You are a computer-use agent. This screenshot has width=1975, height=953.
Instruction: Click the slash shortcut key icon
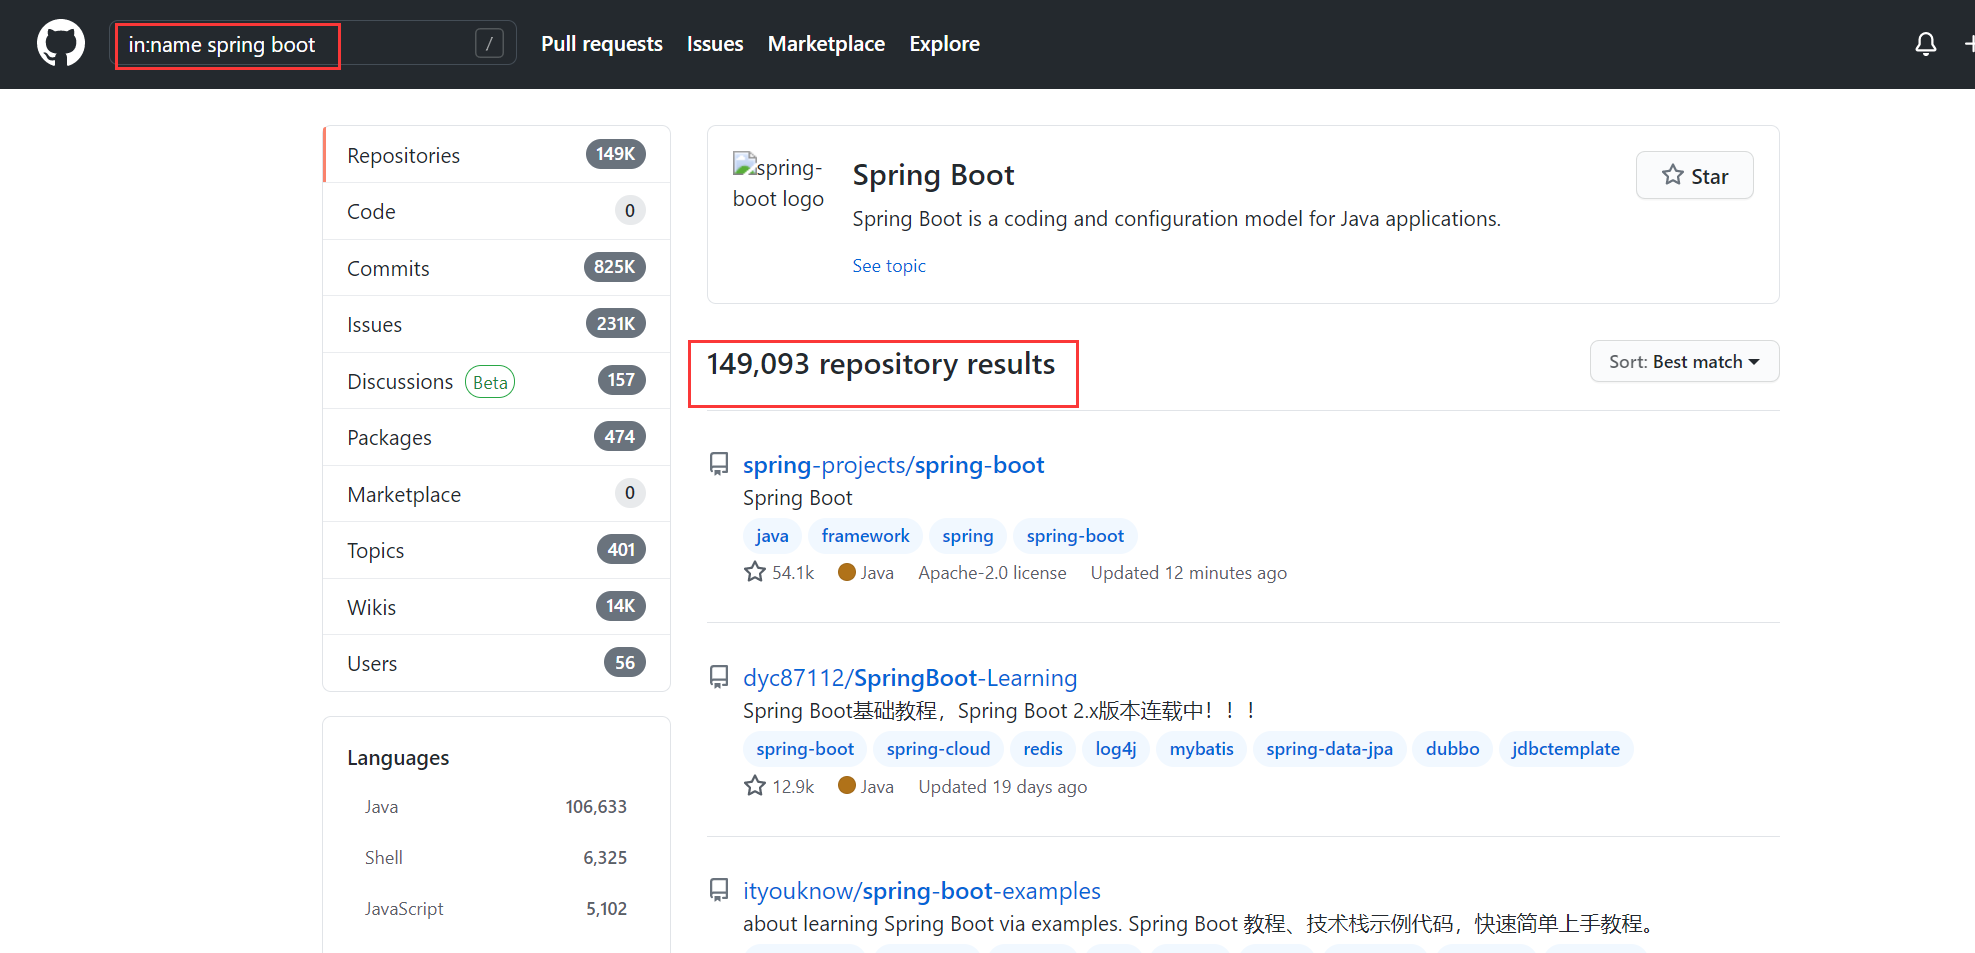pyautogui.click(x=489, y=43)
